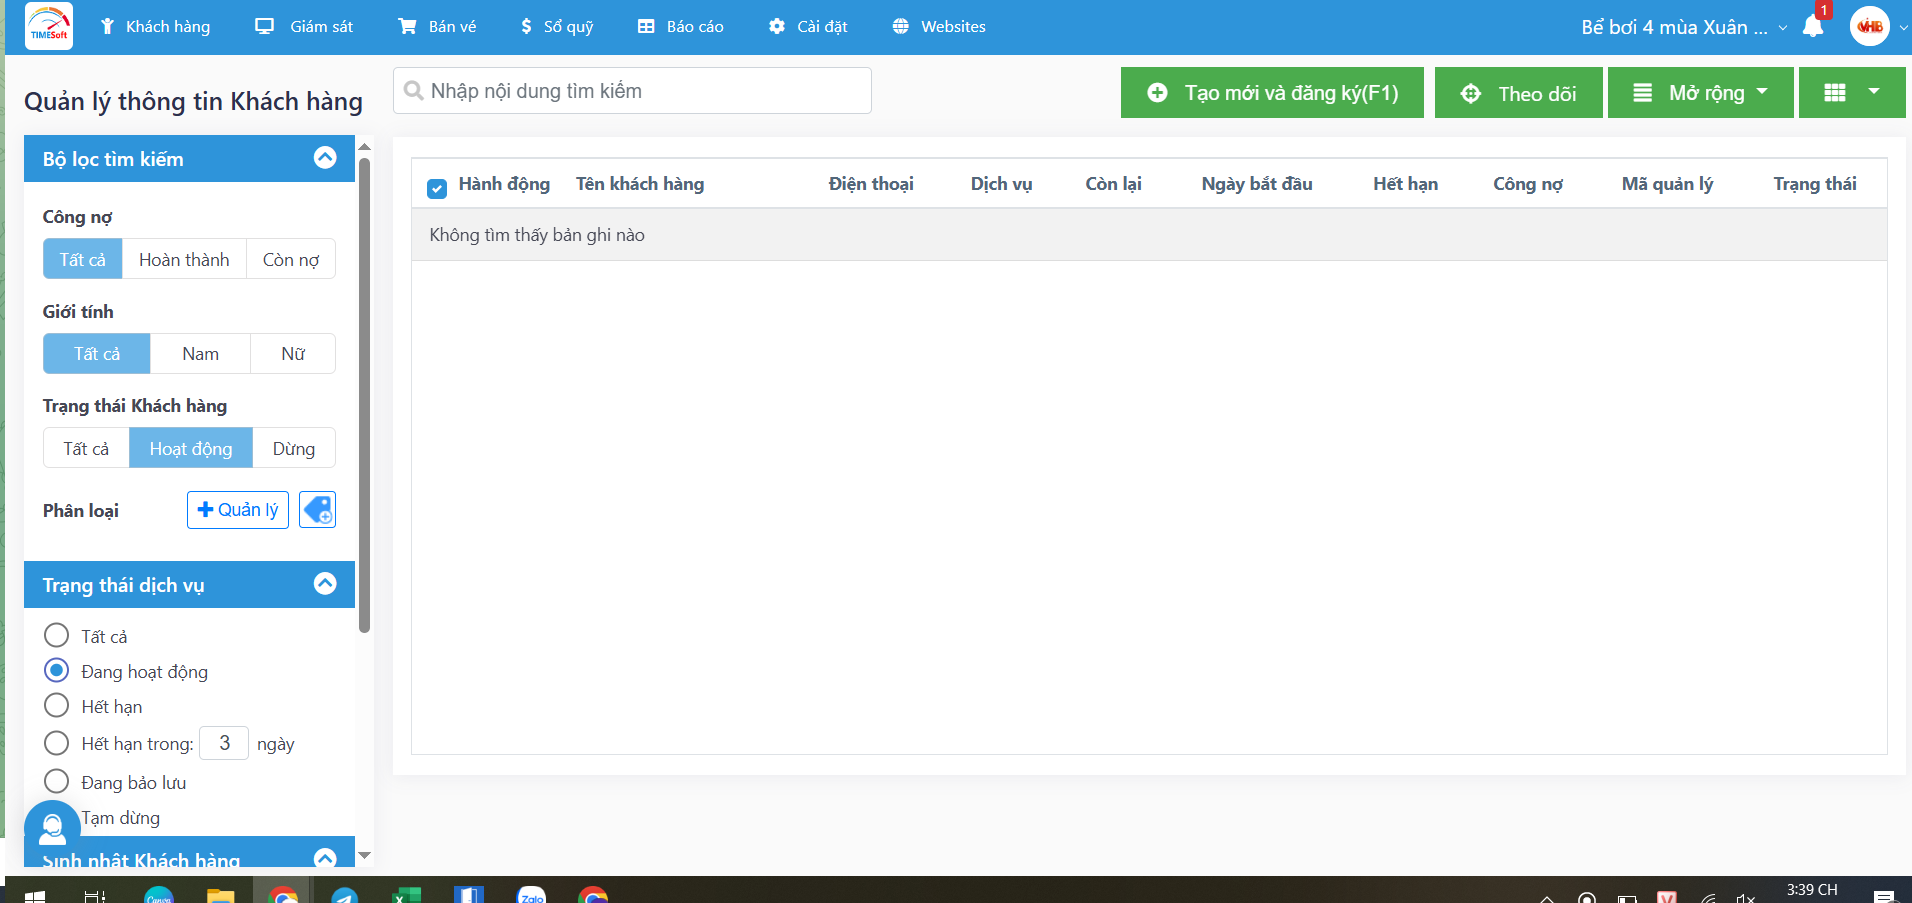Click the user avatar icon
This screenshot has width=1912, height=903.
[1869, 27]
